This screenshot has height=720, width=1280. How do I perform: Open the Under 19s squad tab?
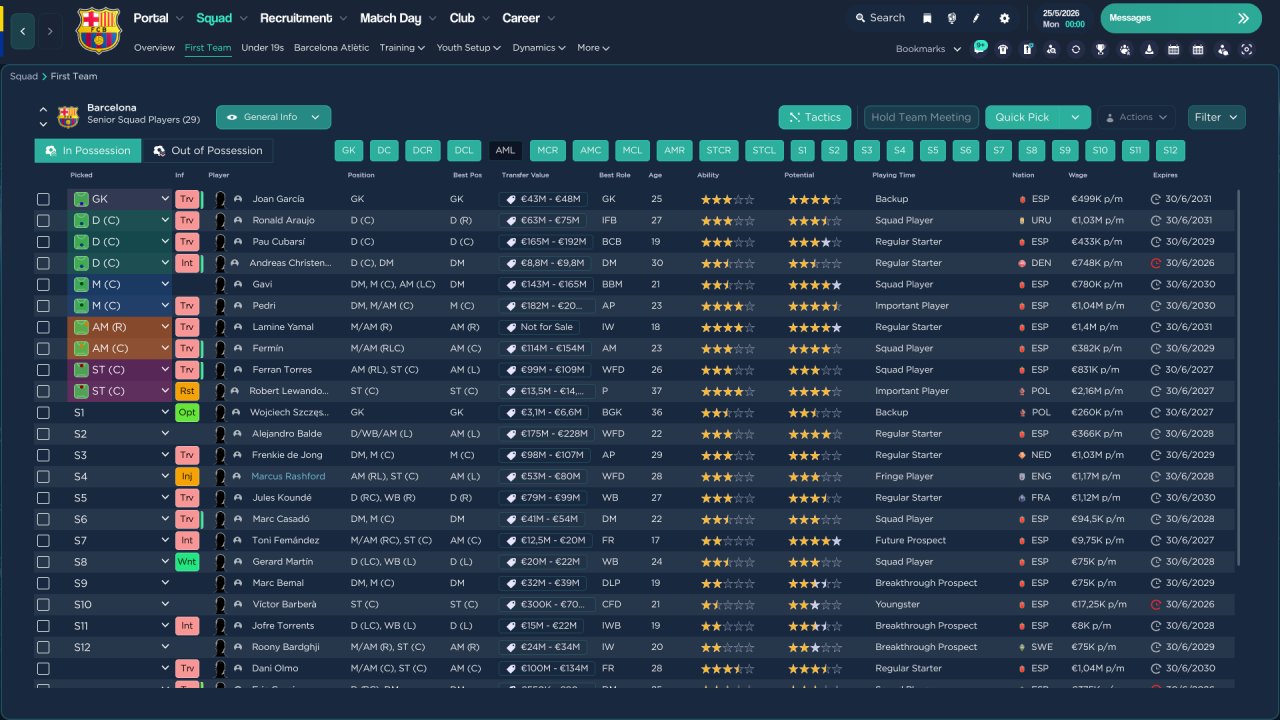pos(262,48)
